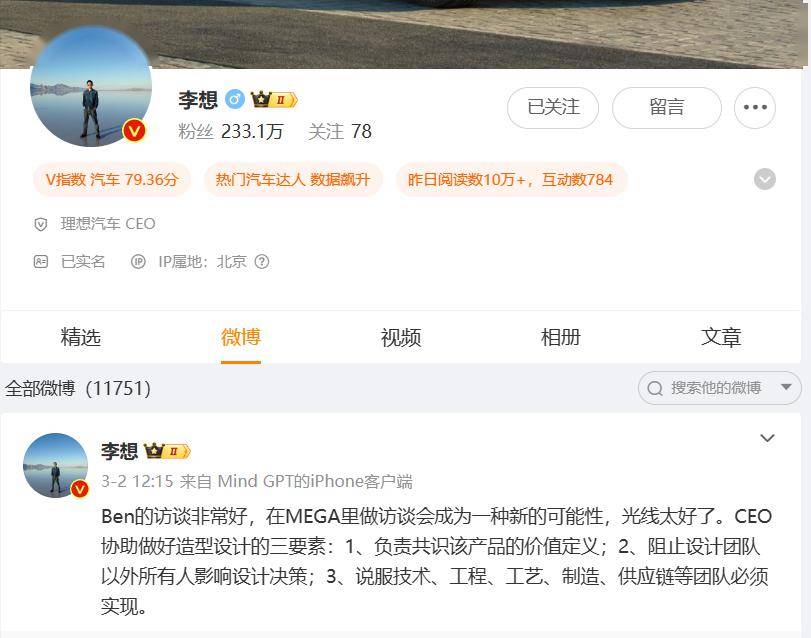Screen dimensions: 811x638
Task: Click the 已实名 ID card icon
Action: 41,262
